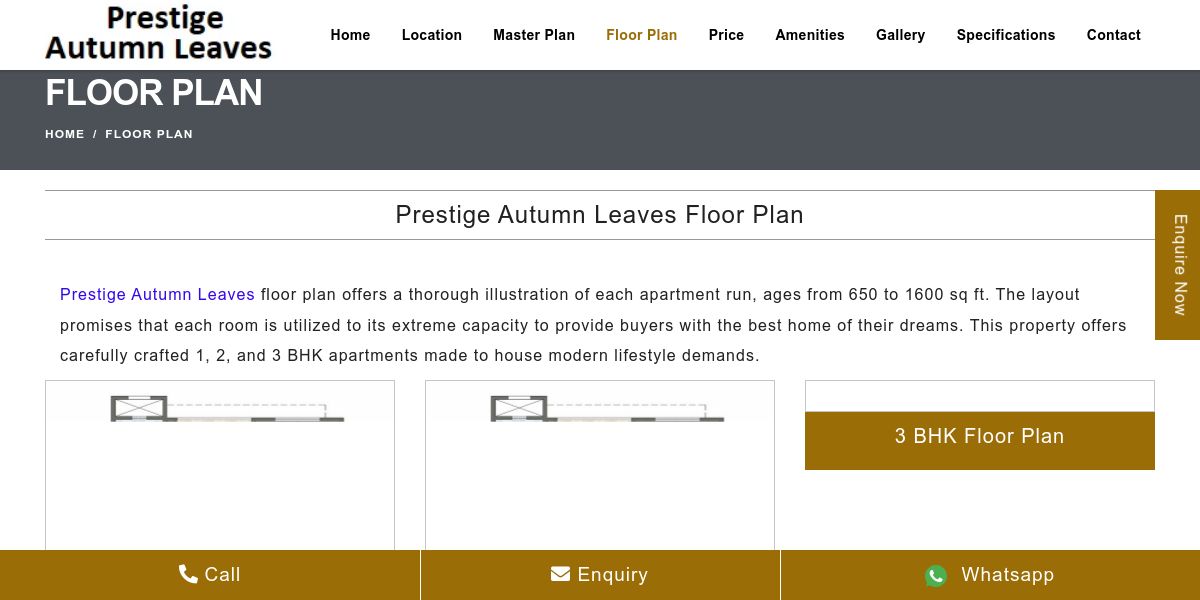Go to Specifications page
The width and height of the screenshot is (1200, 600).
tap(1005, 35)
